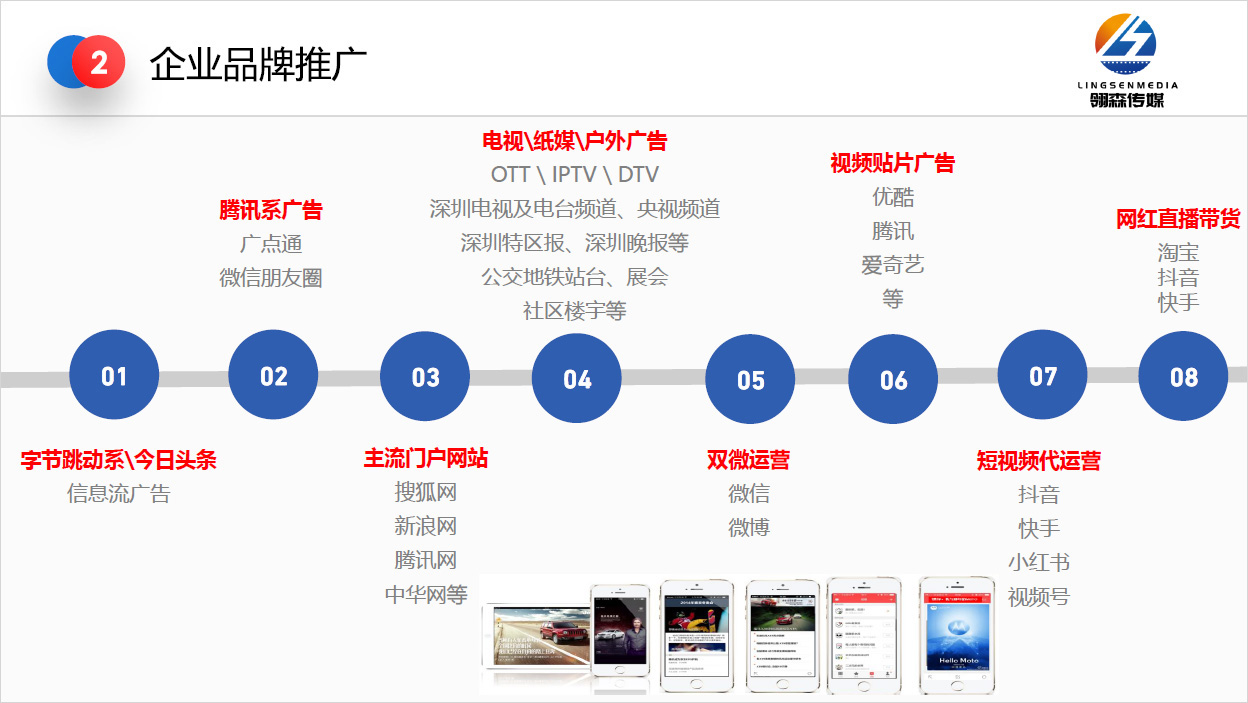Click the 03 circle on the timeline
The height and width of the screenshot is (703, 1248).
(425, 377)
